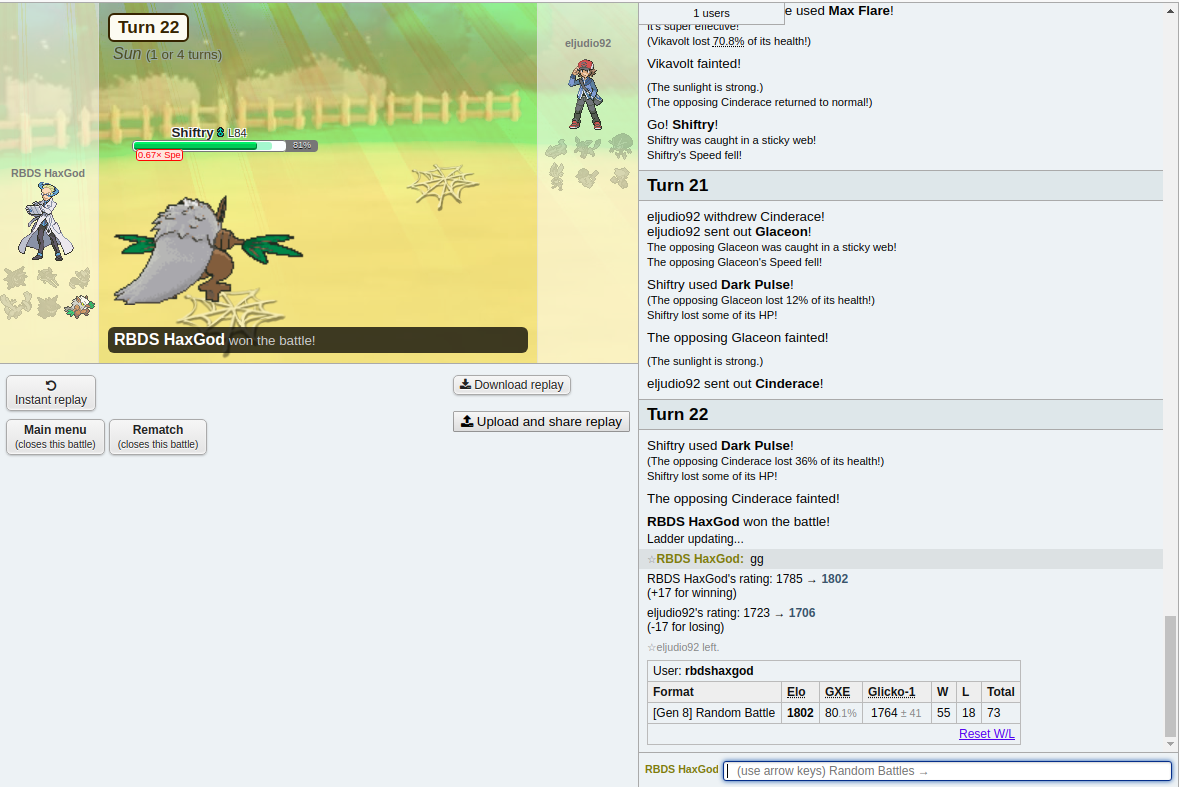Image resolution: width=1179 pixels, height=787 pixels.
Task: Click the Shiftry team icon under RBDS HaxGod
Action: pos(79,306)
